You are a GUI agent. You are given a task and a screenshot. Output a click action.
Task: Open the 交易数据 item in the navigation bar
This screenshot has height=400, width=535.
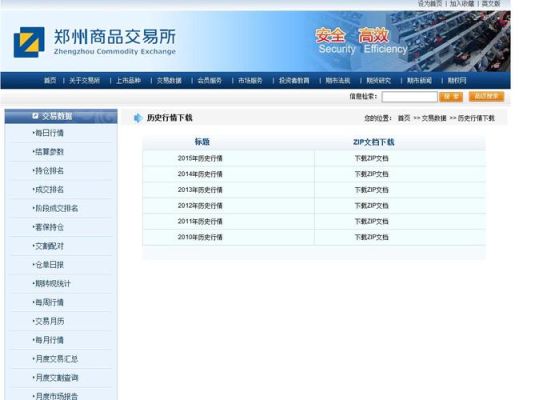coord(169,81)
